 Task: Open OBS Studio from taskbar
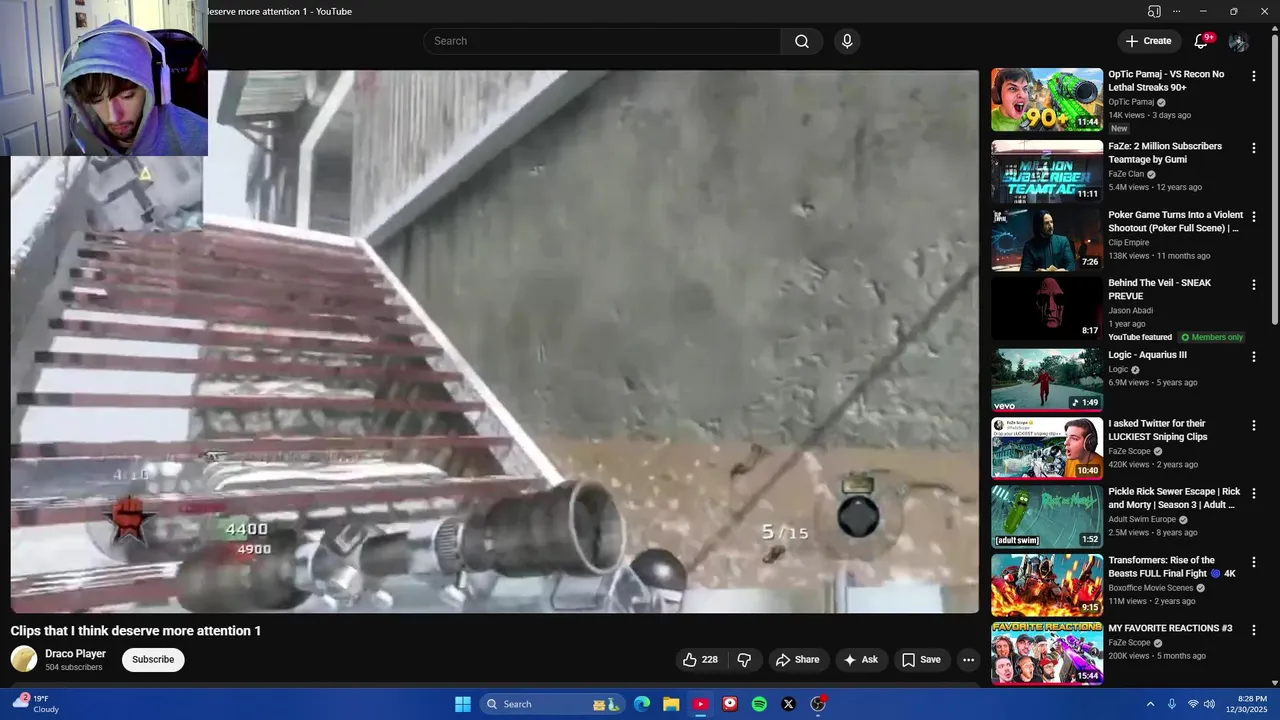click(x=818, y=704)
